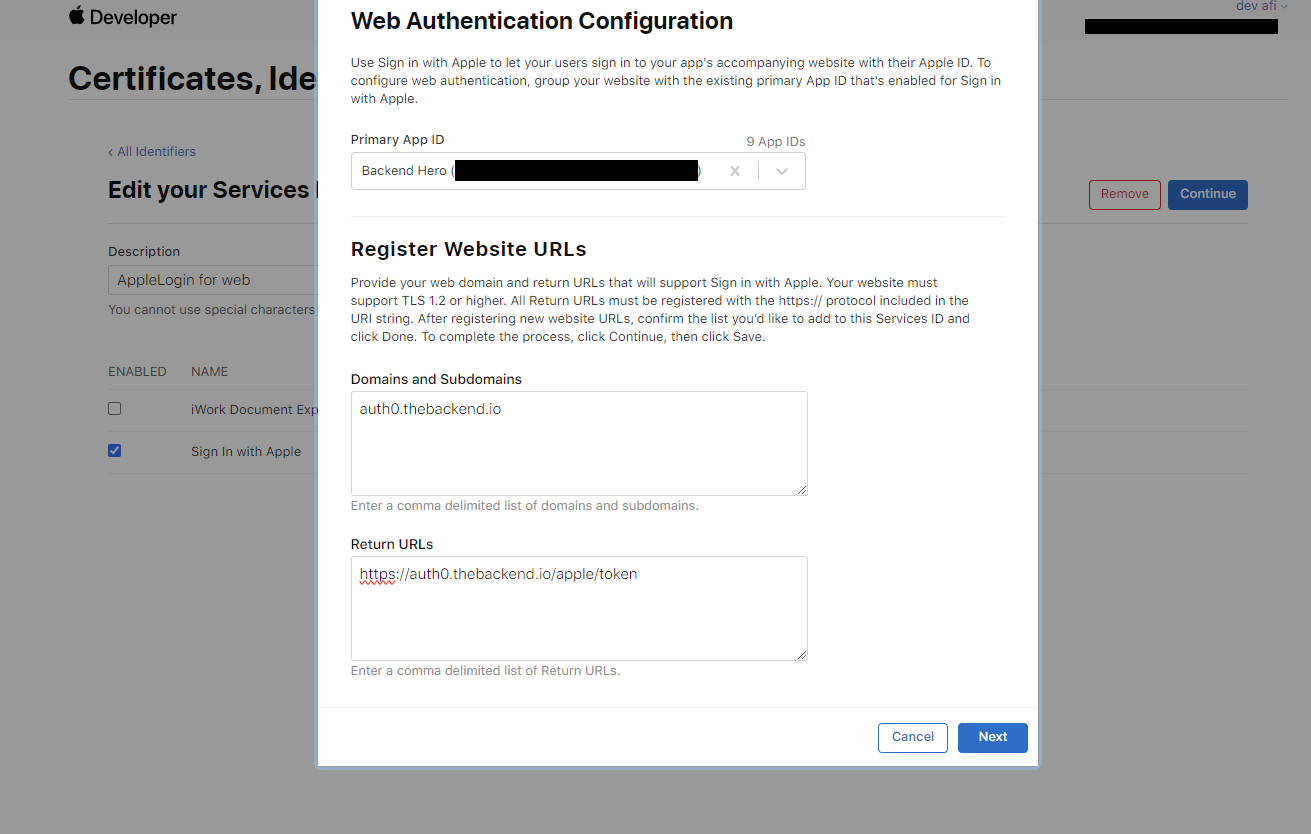Image resolution: width=1311 pixels, height=834 pixels.
Task: Open the dev afi account menu
Action: (1261, 6)
